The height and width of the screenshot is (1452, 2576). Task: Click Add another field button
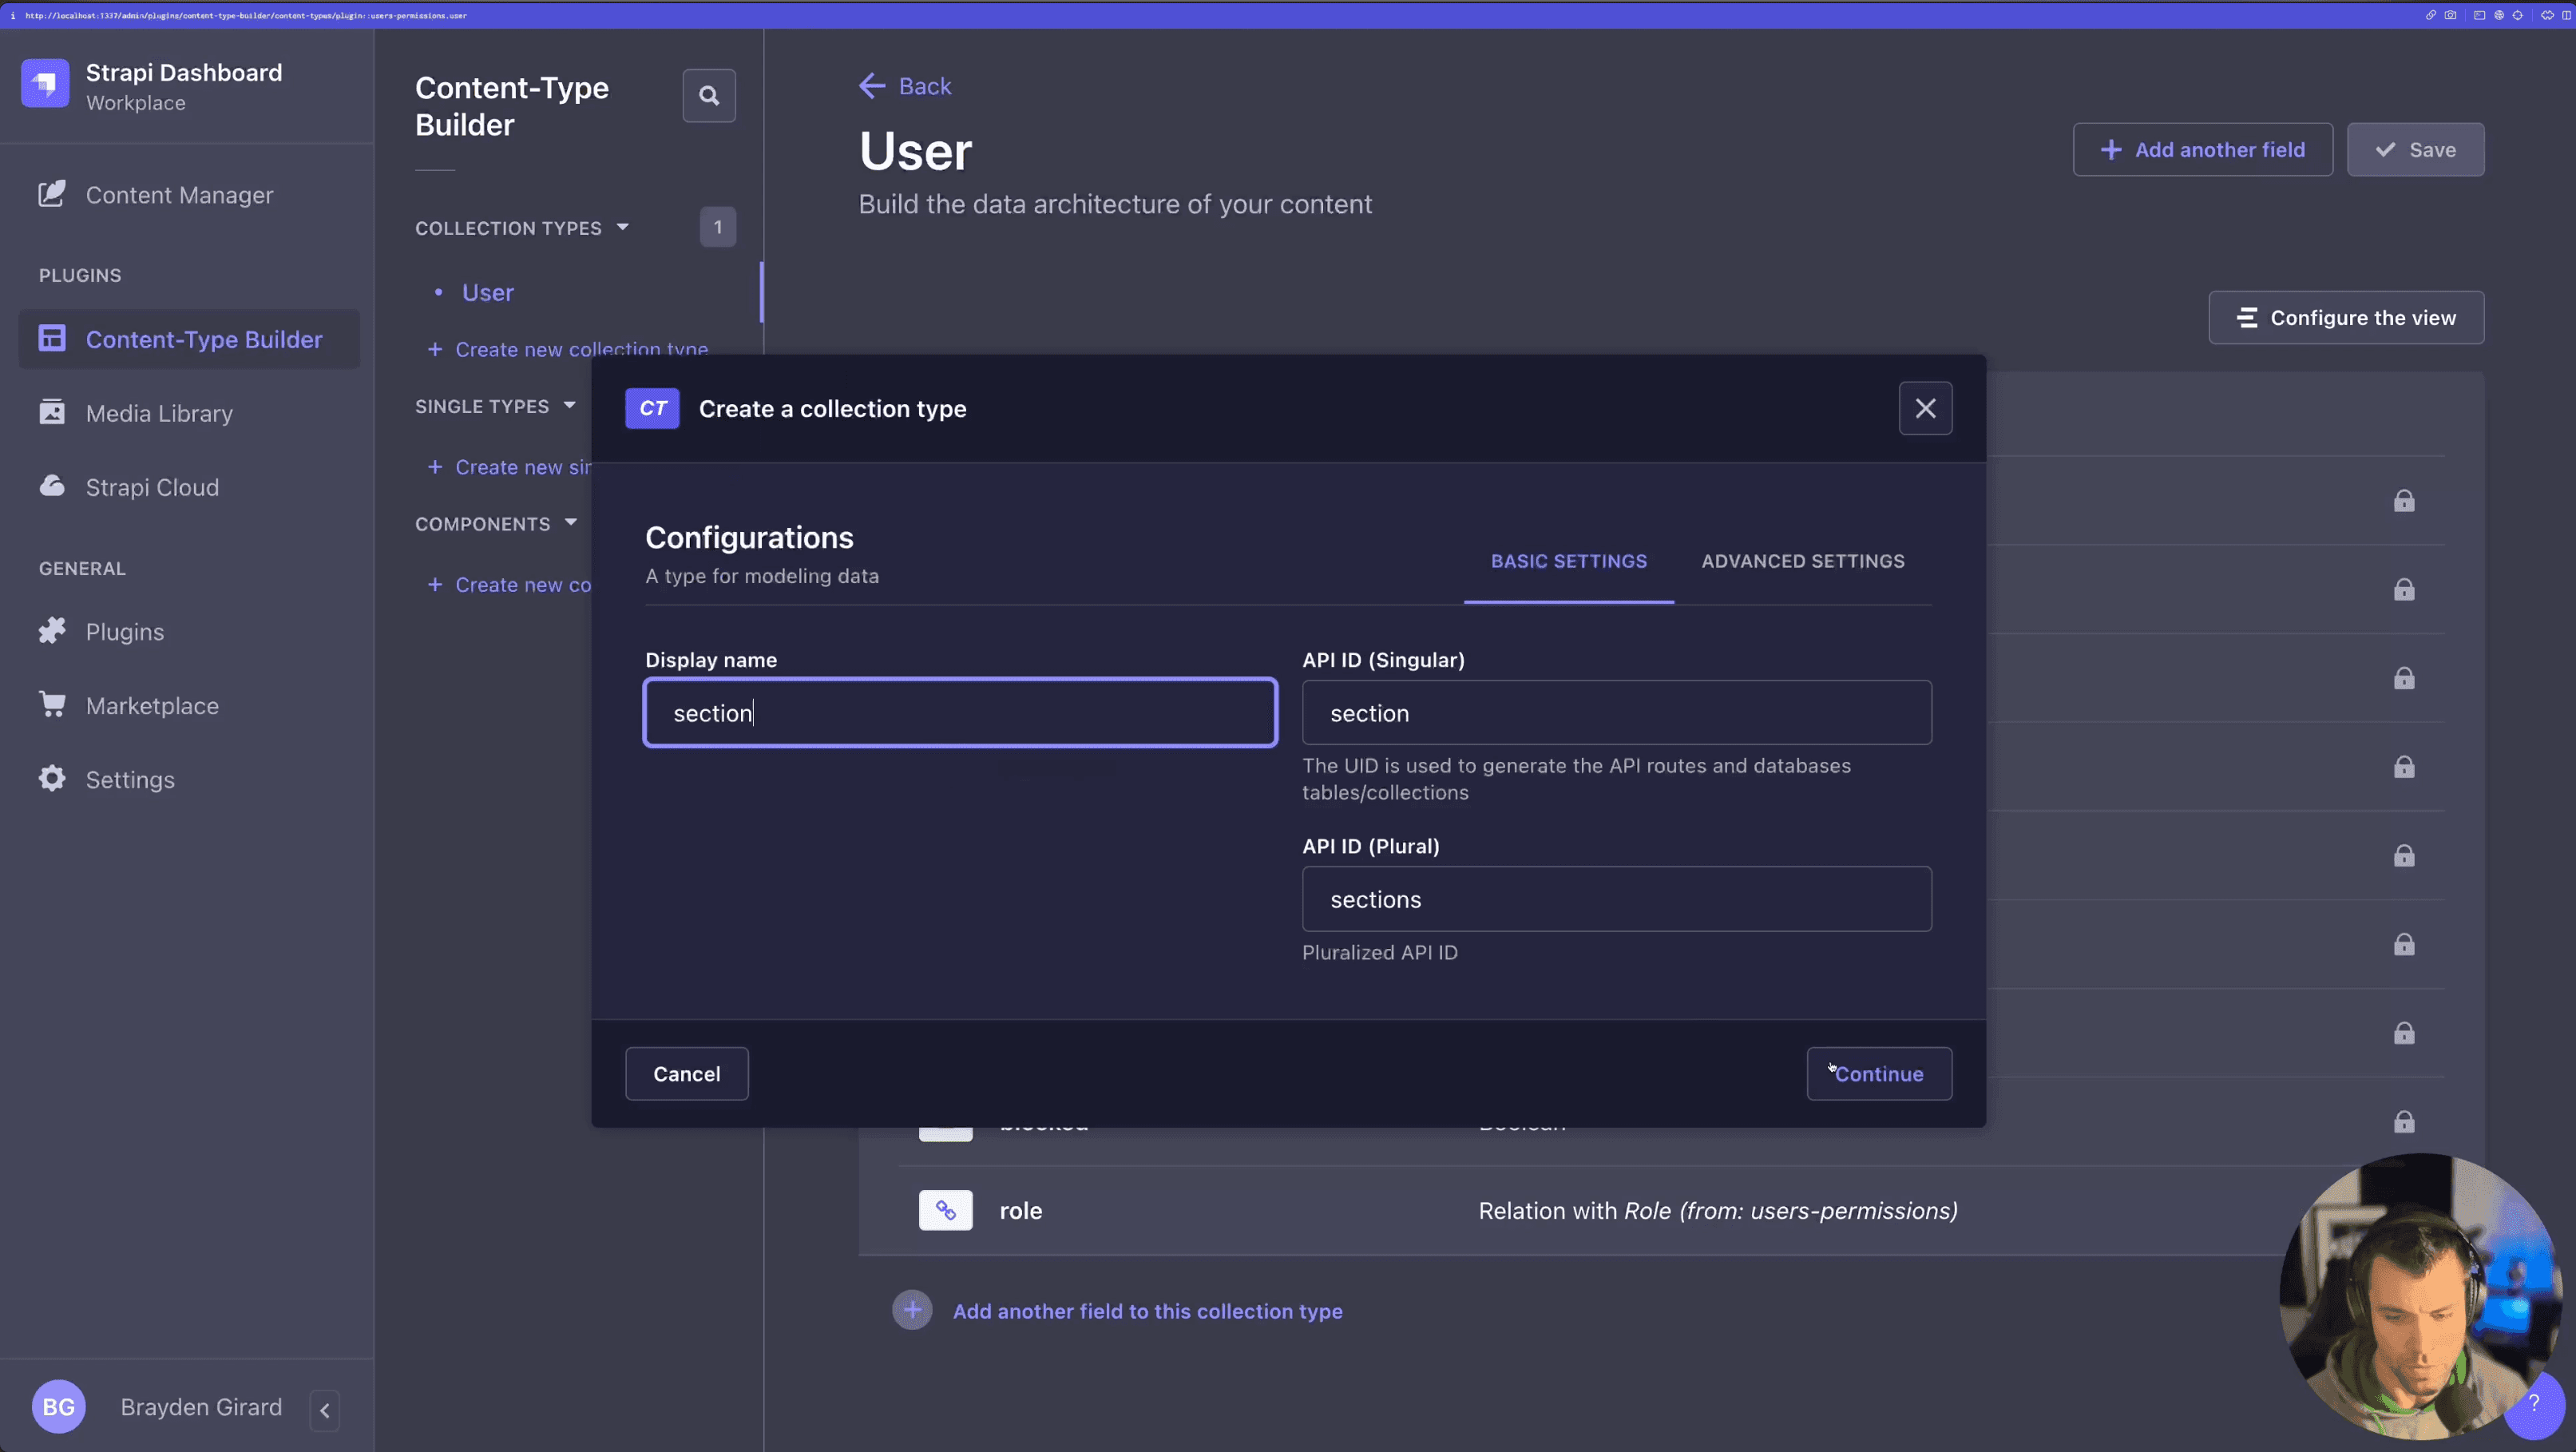click(x=2202, y=150)
